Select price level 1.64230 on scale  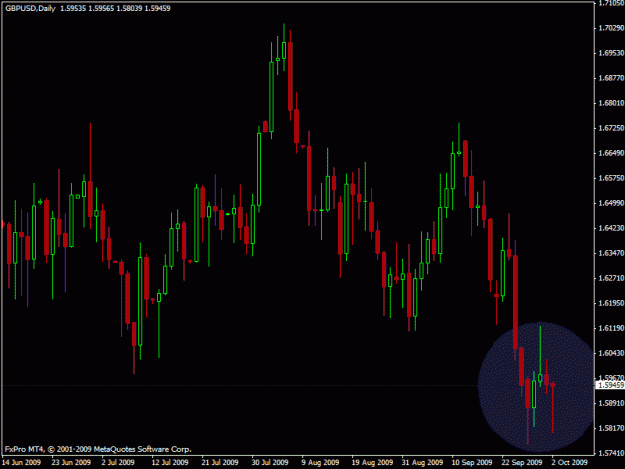[x=611, y=228]
